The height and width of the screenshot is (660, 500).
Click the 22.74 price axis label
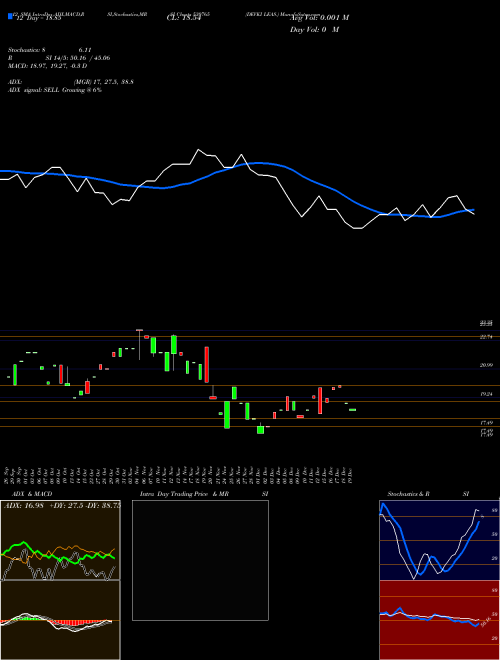tap(486, 337)
